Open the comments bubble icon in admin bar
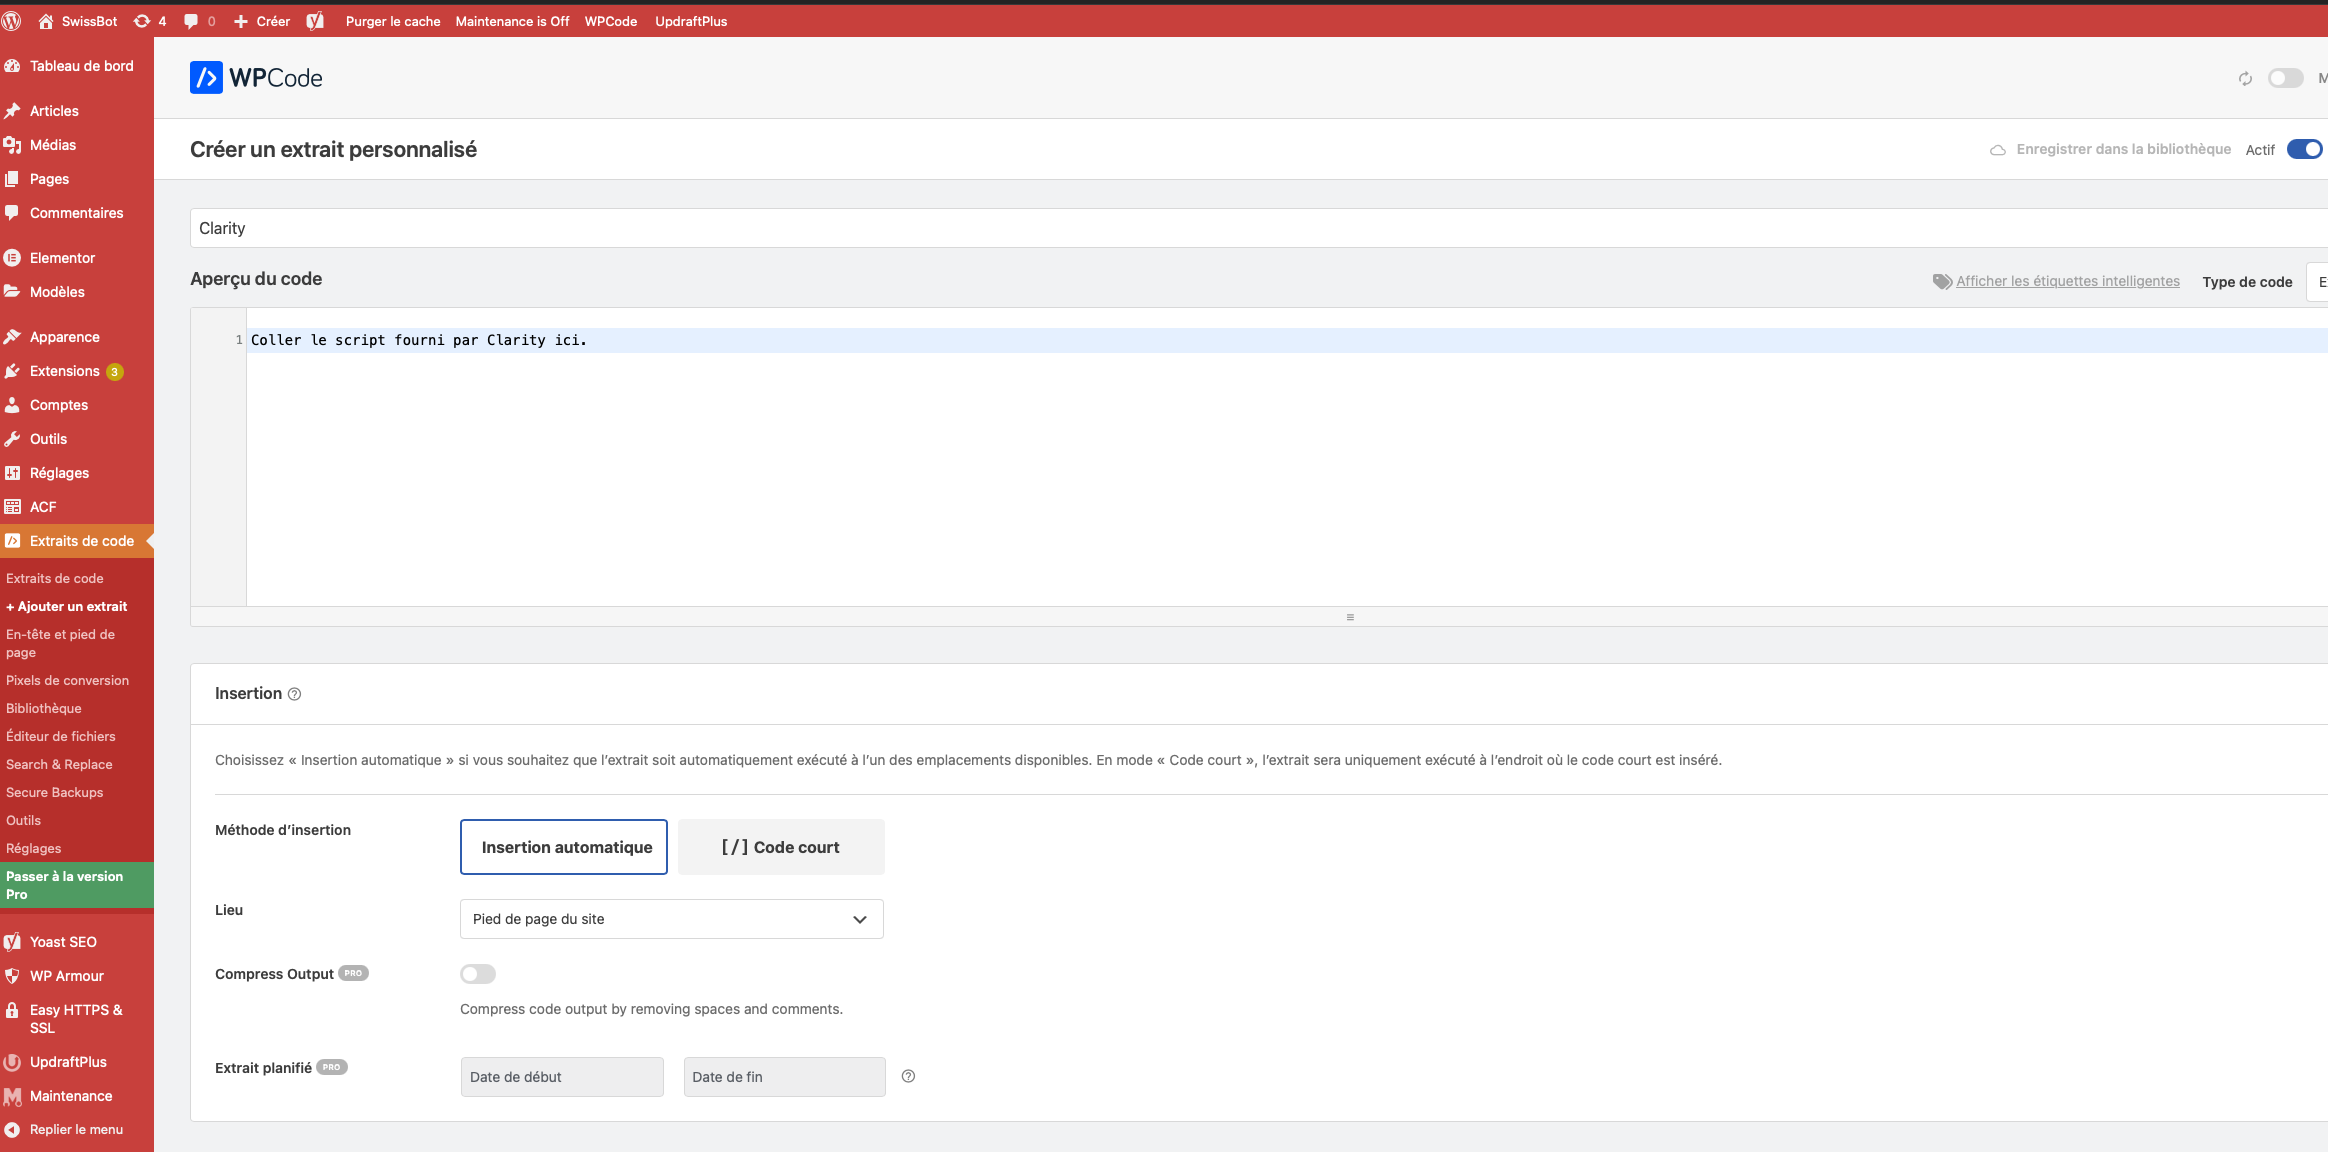Viewport: 2328px width, 1152px height. pyautogui.click(x=192, y=20)
